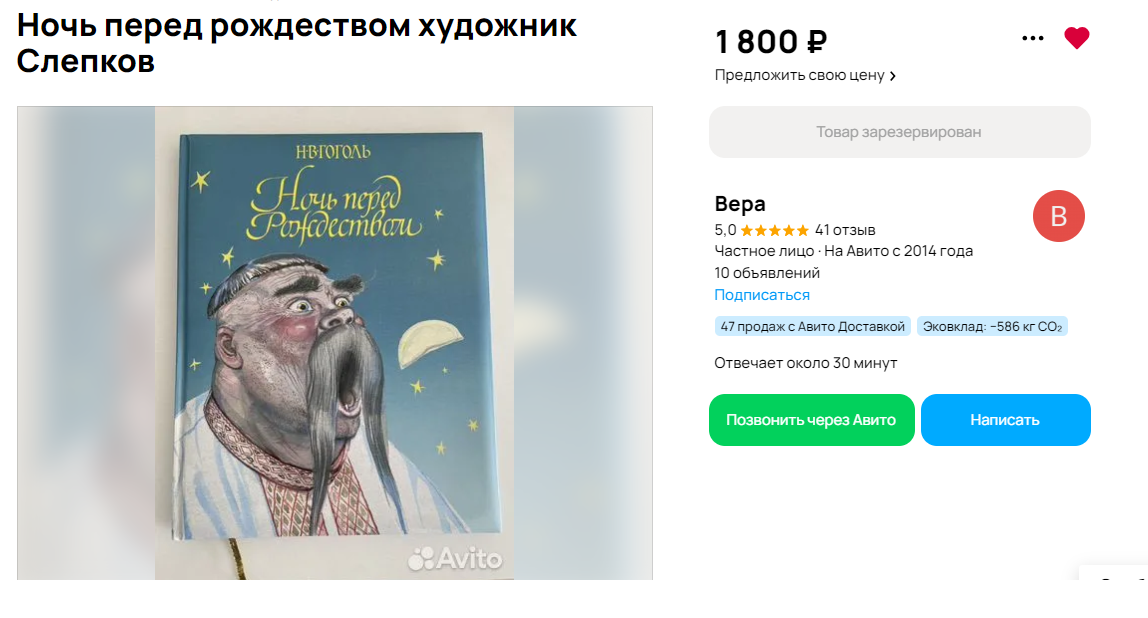
Task: Expand the Предложить свою цену chevron
Action: (x=892, y=76)
